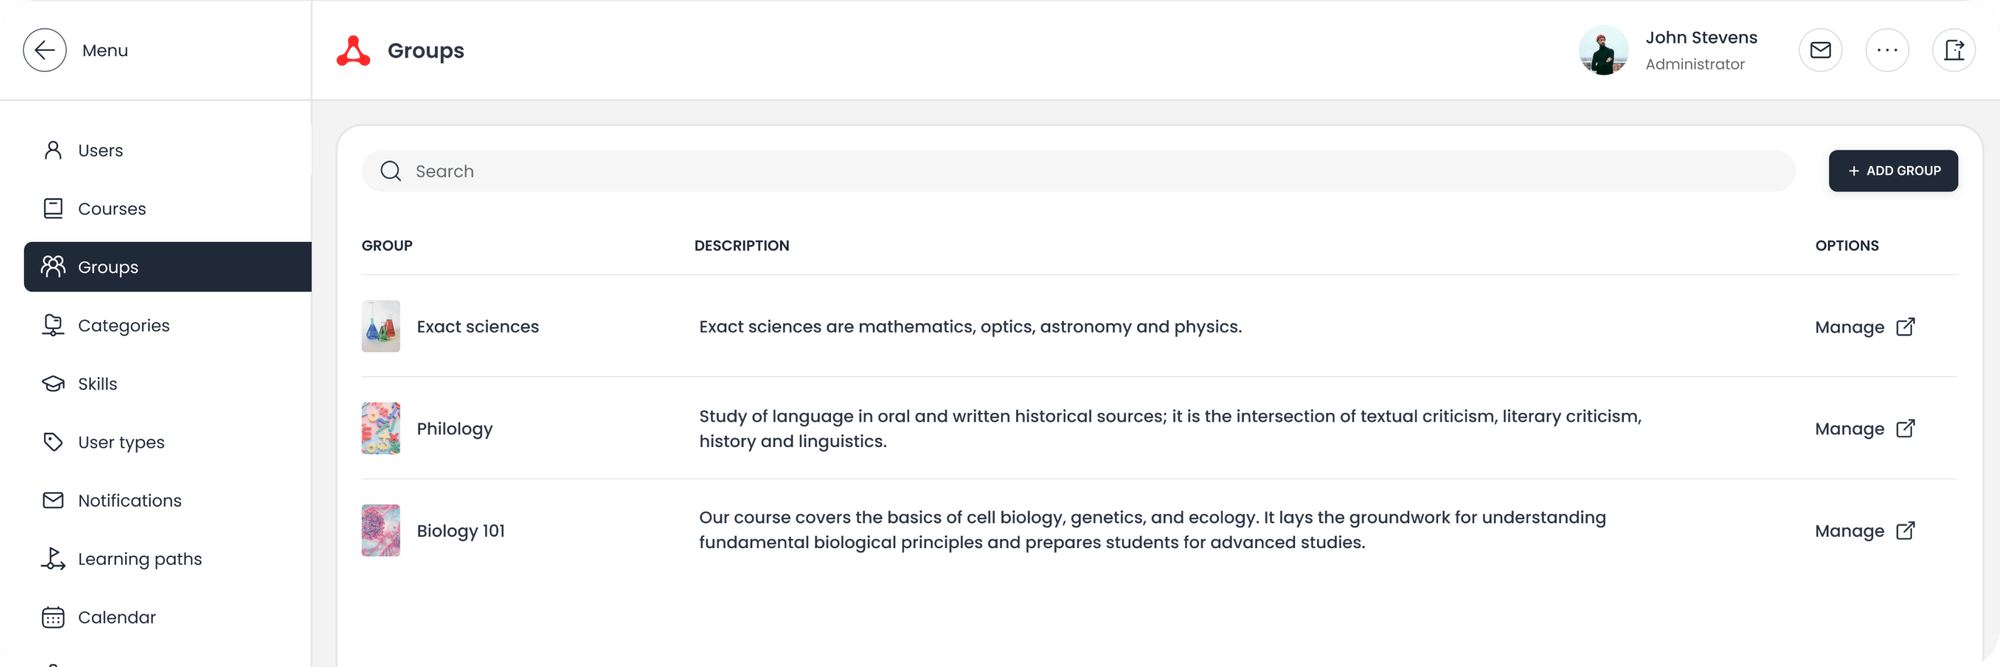Click John Stevens profile avatar
2000x667 pixels.
coord(1603,51)
